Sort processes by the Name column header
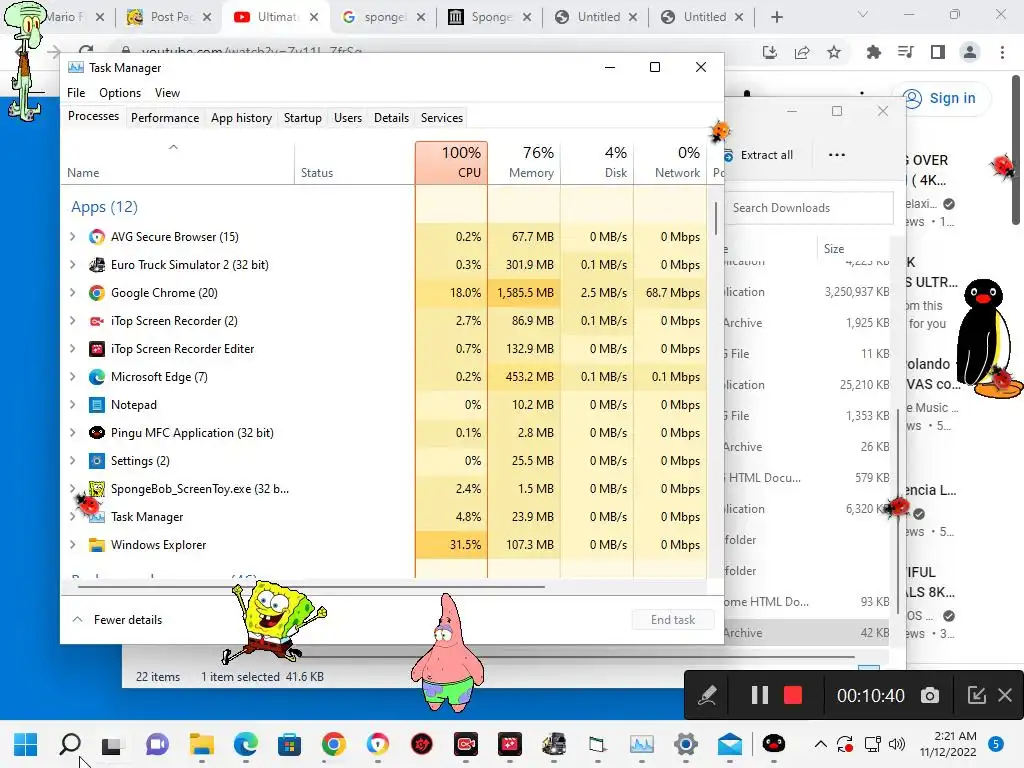The image size is (1024, 768). pyautogui.click(x=178, y=163)
